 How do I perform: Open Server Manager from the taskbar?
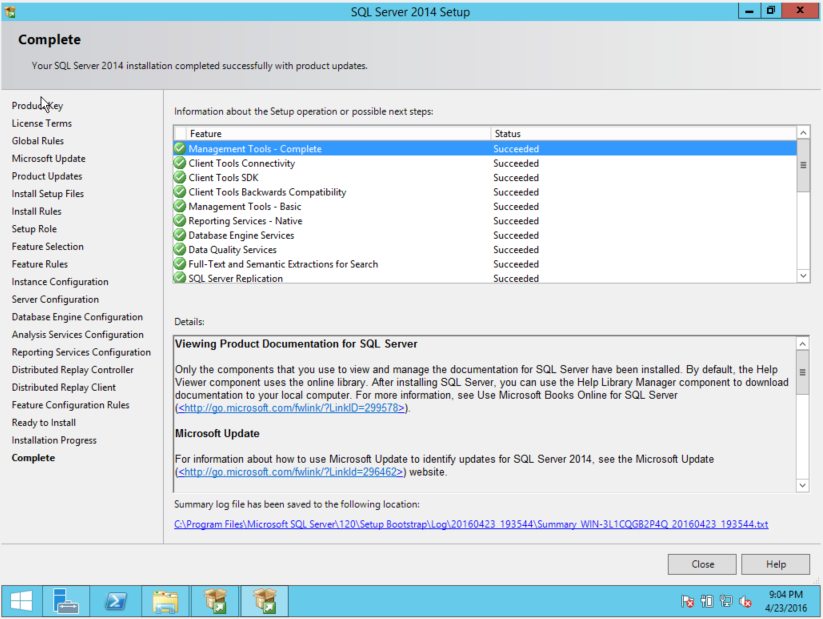click(x=67, y=600)
